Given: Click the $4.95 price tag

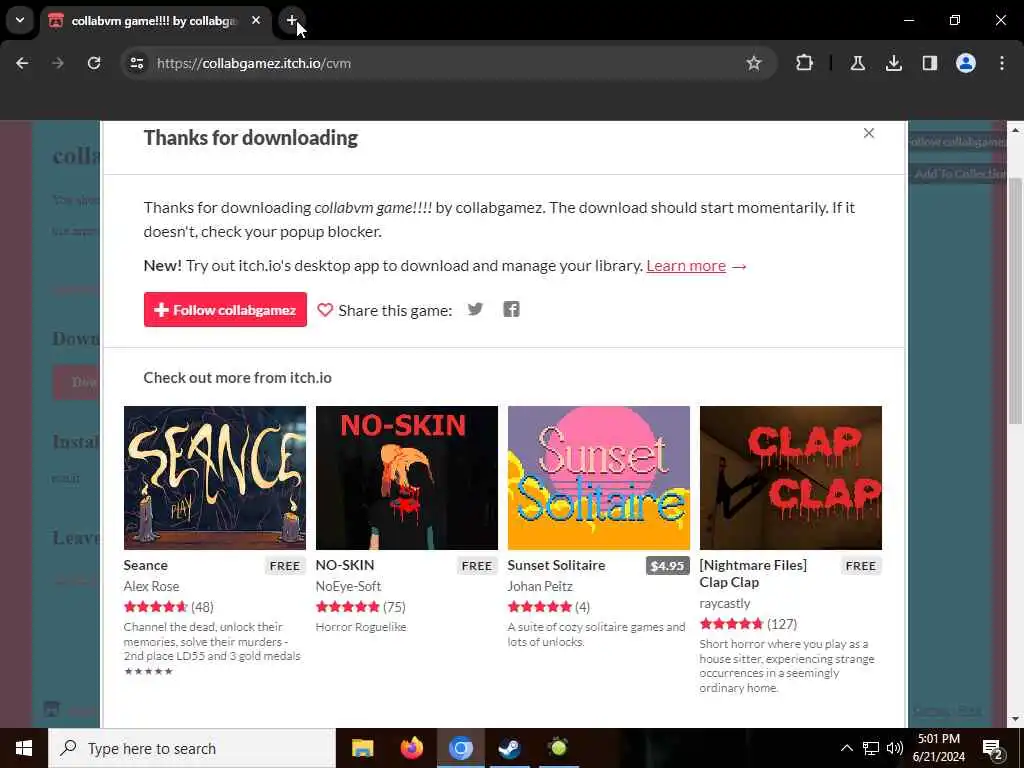Looking at the screenshot, I should click(667, 566).
